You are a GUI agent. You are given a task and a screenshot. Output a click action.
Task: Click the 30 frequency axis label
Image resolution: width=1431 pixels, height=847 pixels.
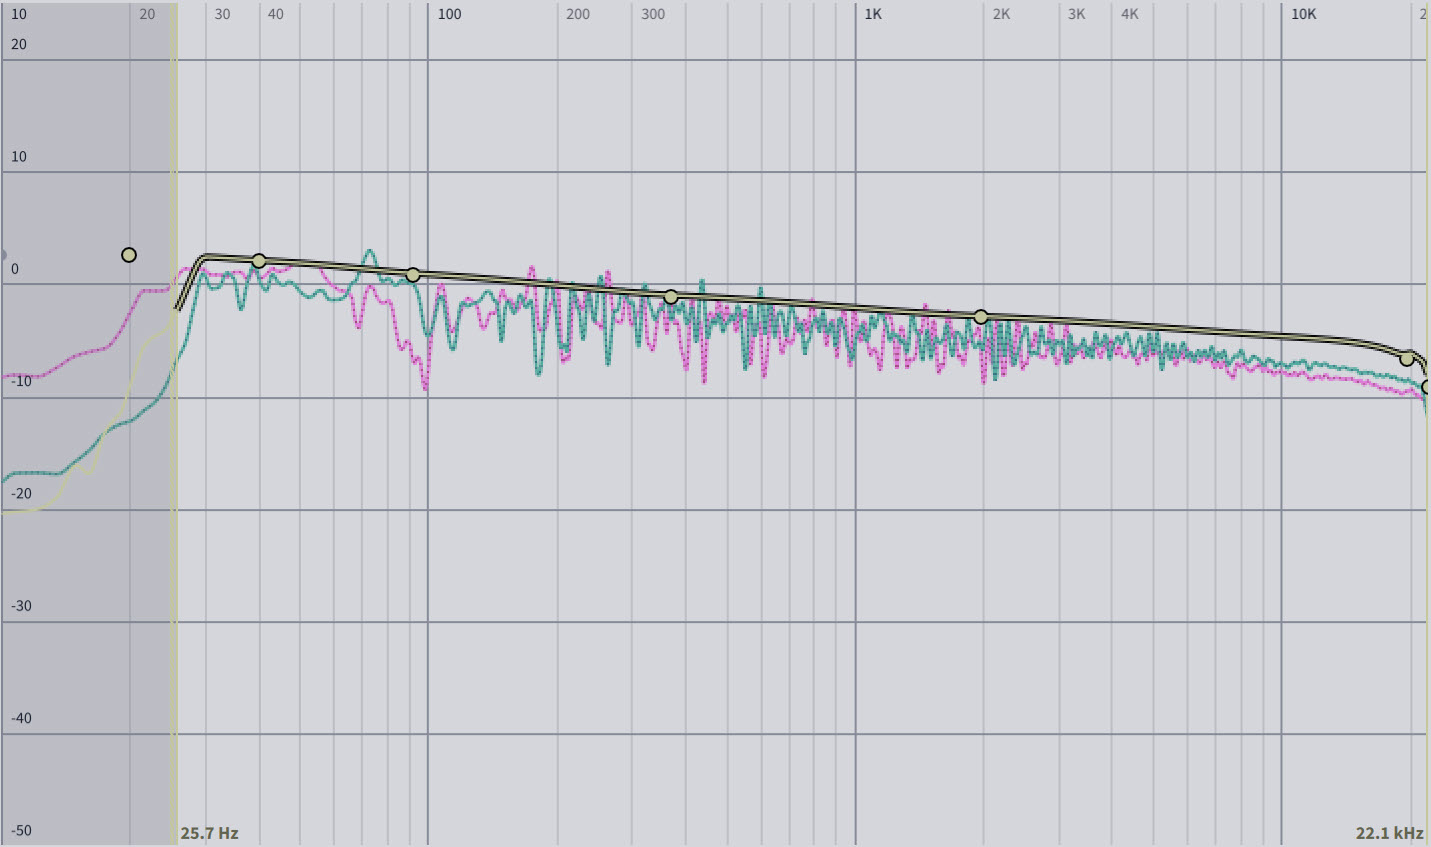[222, 14]
